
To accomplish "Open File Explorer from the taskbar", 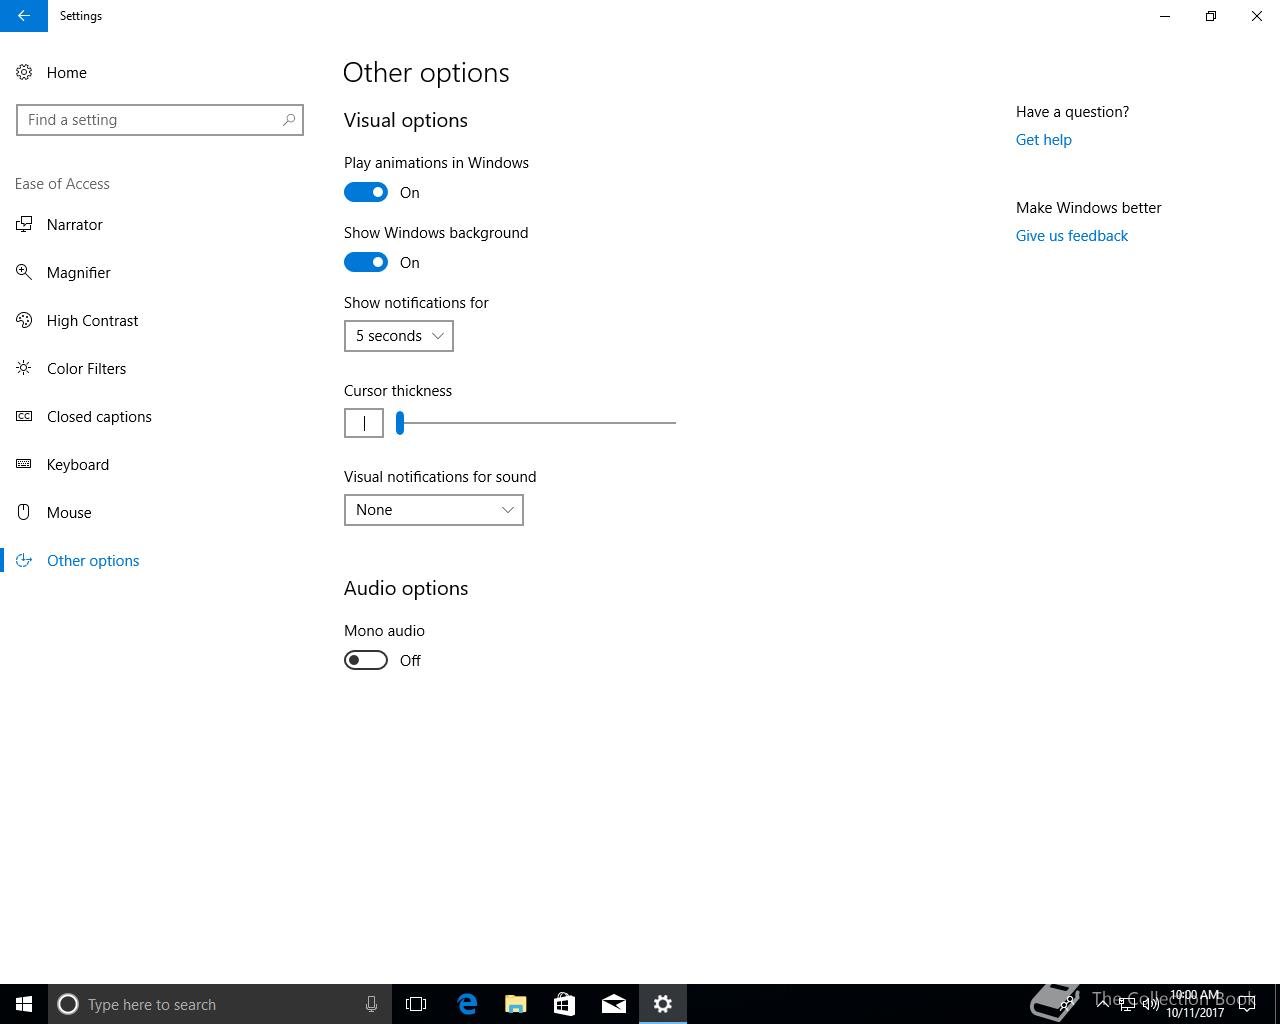I will (x=516, y=1004).
